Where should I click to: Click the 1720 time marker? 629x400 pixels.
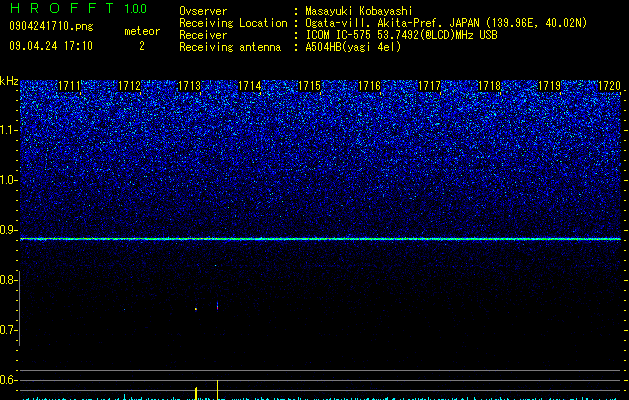[609, 86]
